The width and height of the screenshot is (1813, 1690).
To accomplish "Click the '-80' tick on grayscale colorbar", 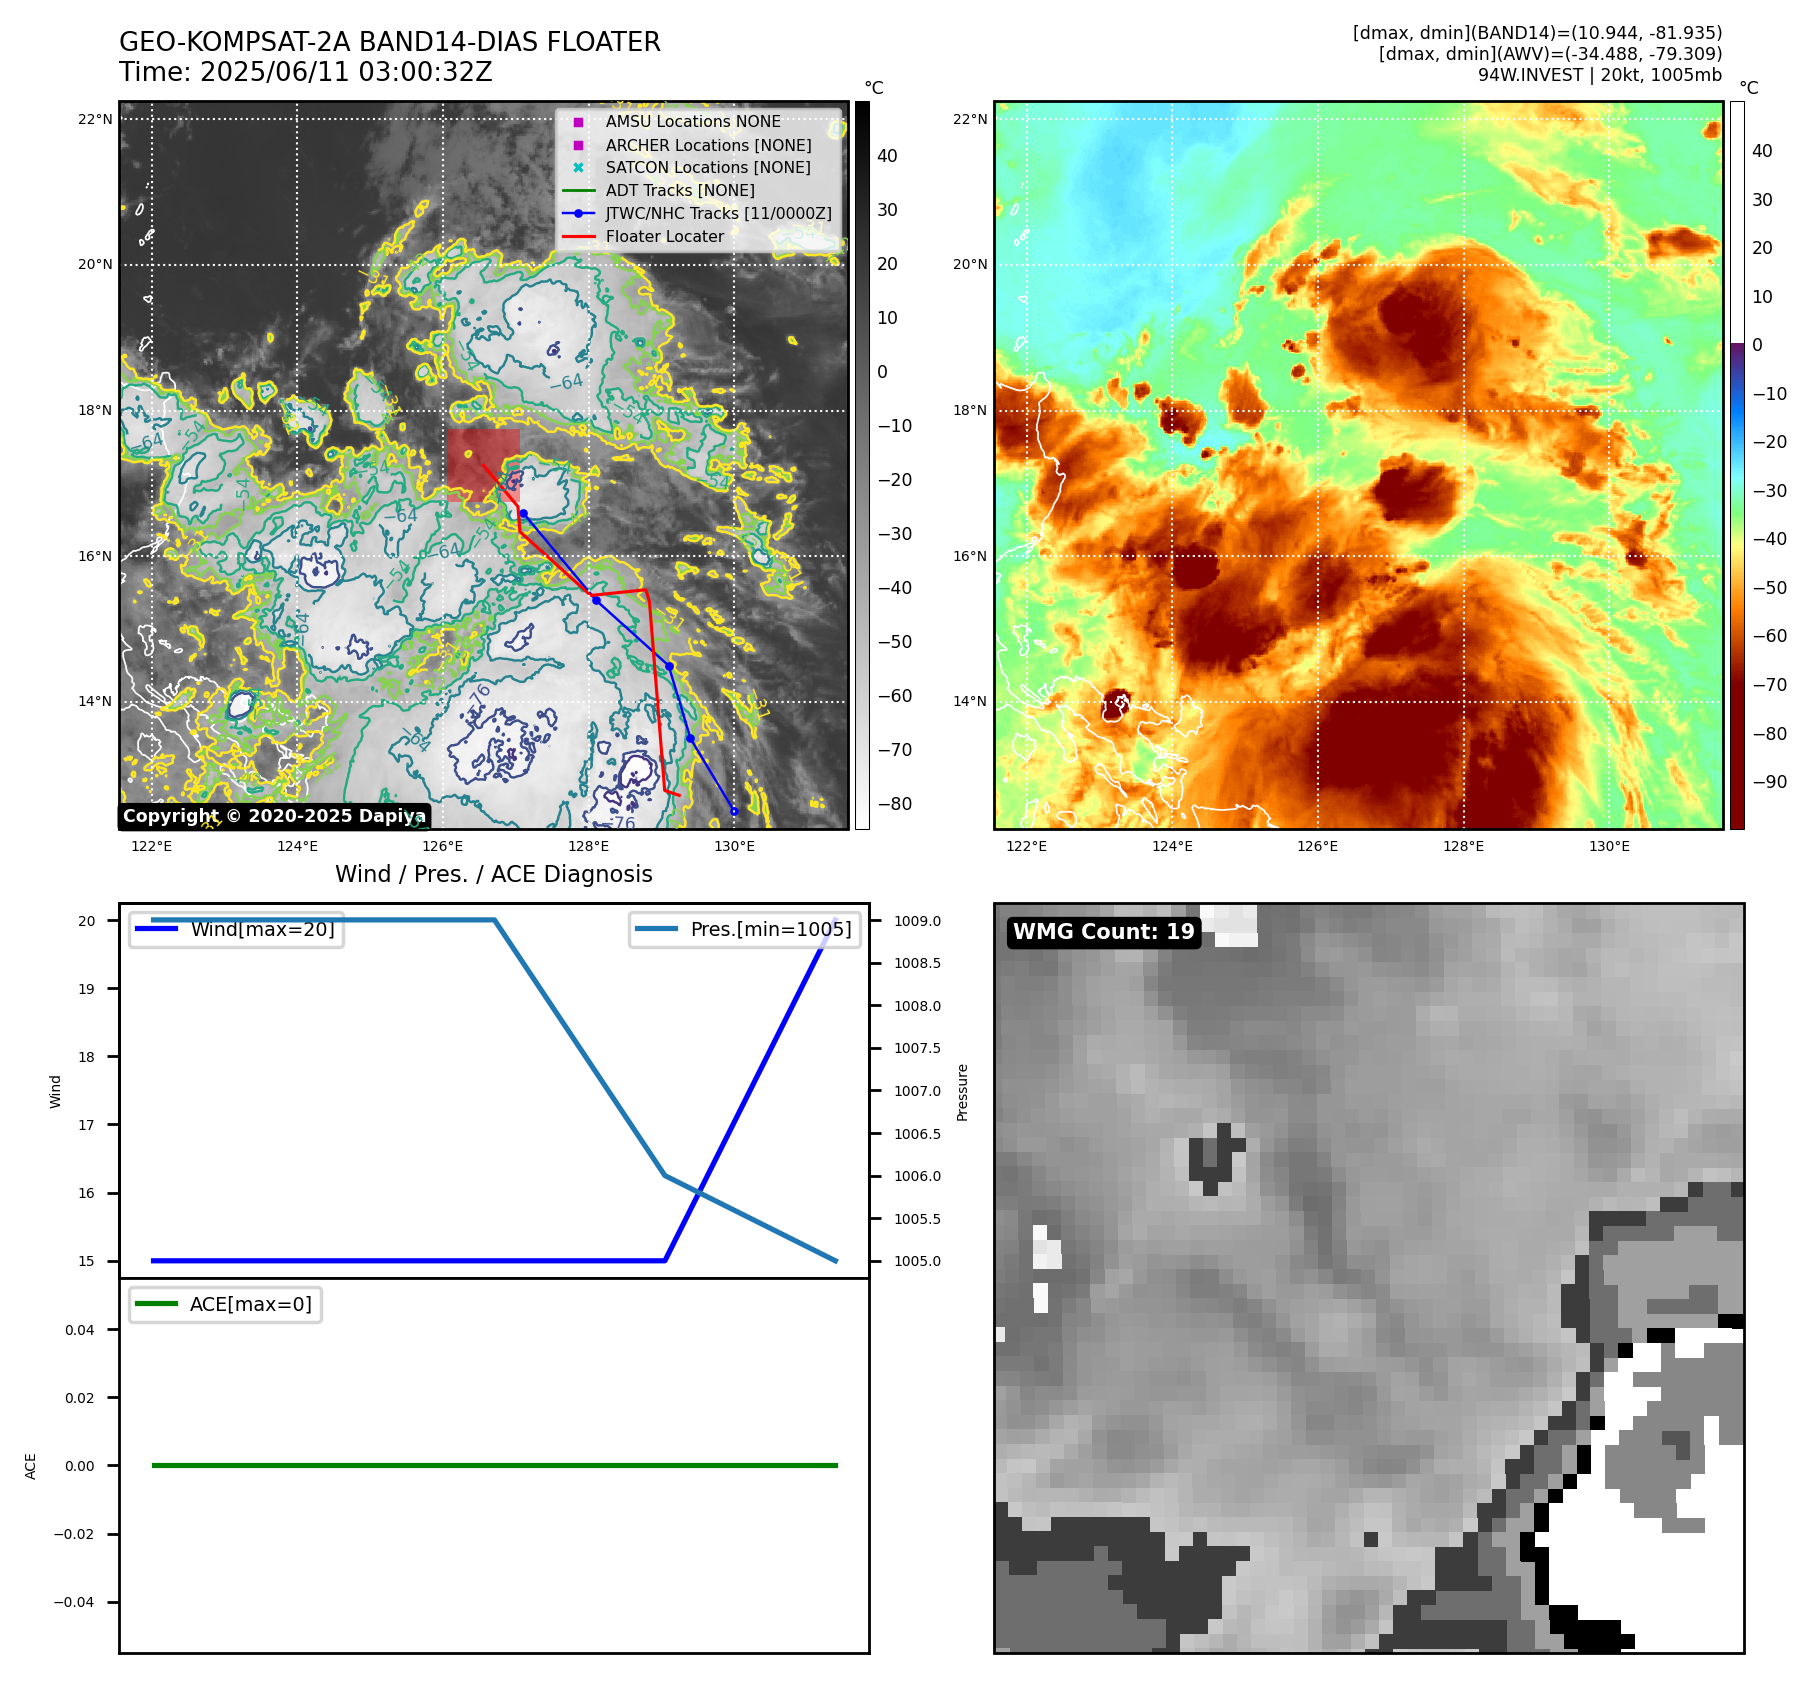I will [x=895, y=804].
